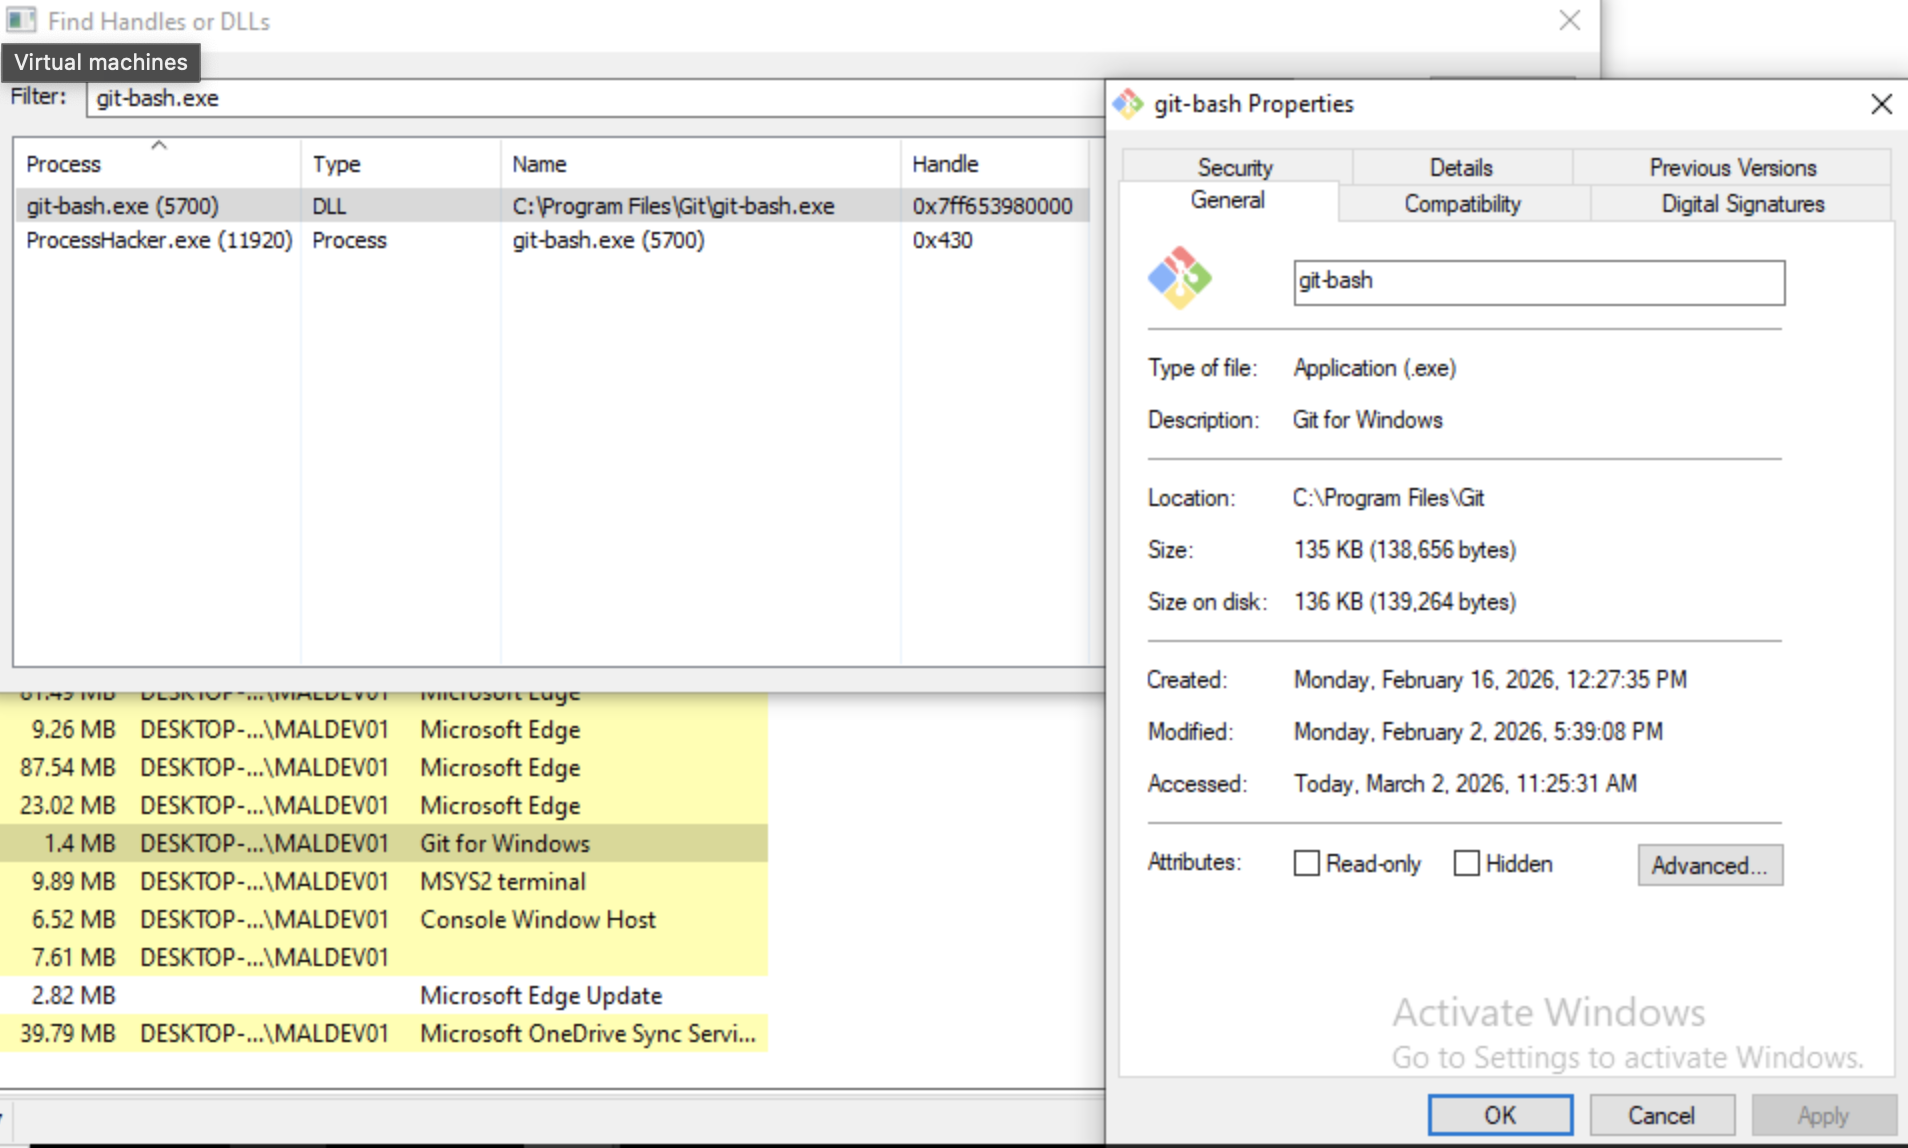The height and width of the screenshot is (1148, 1908).
Task: Click the large git-bash application icon
Action: pyautogui.click(x=1179, y=278)
